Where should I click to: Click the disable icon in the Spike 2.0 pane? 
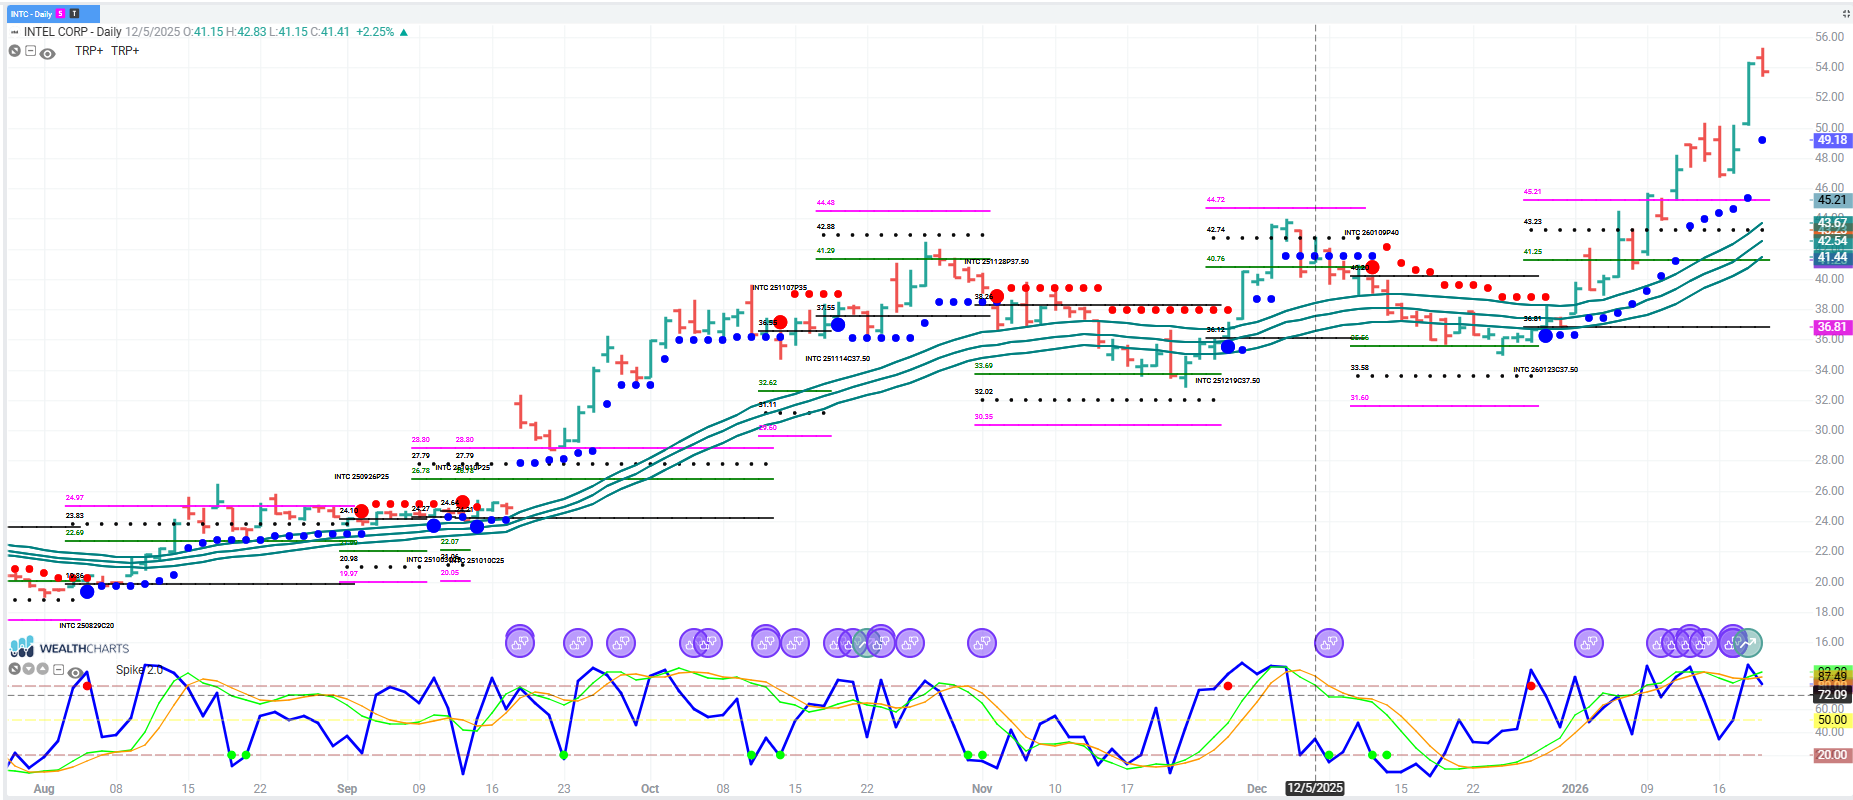14,669
